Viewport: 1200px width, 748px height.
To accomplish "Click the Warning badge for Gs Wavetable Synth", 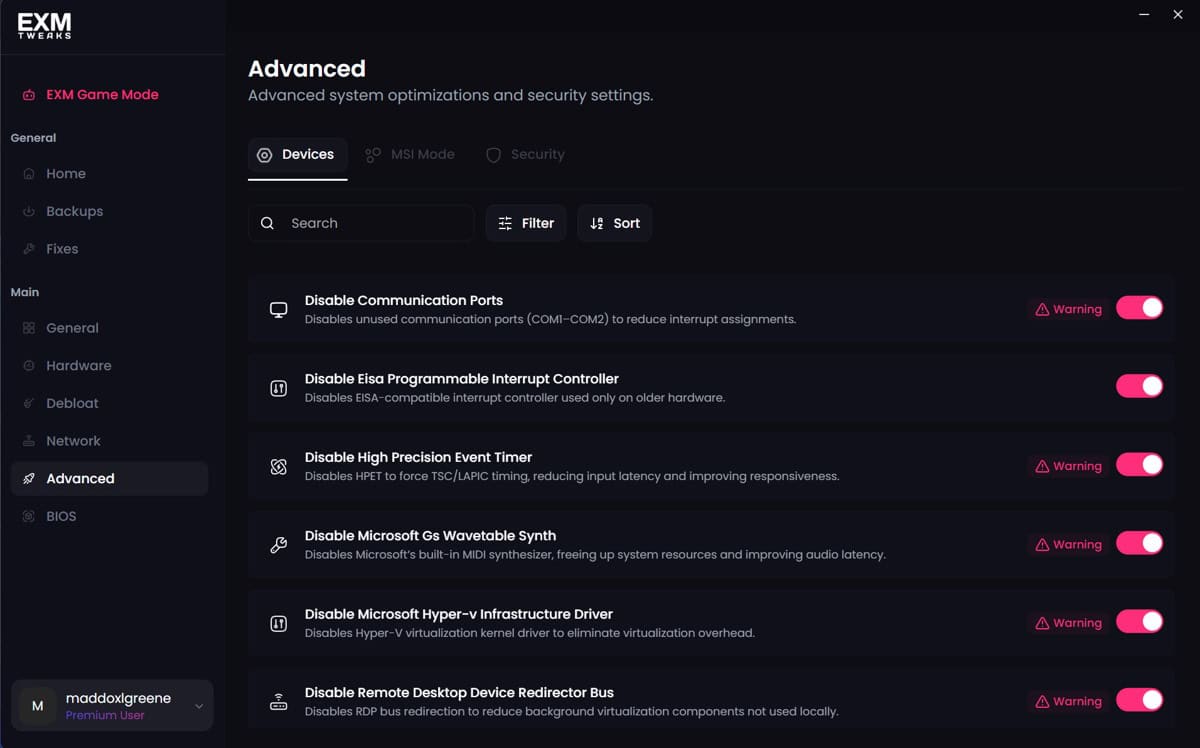I will coord(1068,545).
